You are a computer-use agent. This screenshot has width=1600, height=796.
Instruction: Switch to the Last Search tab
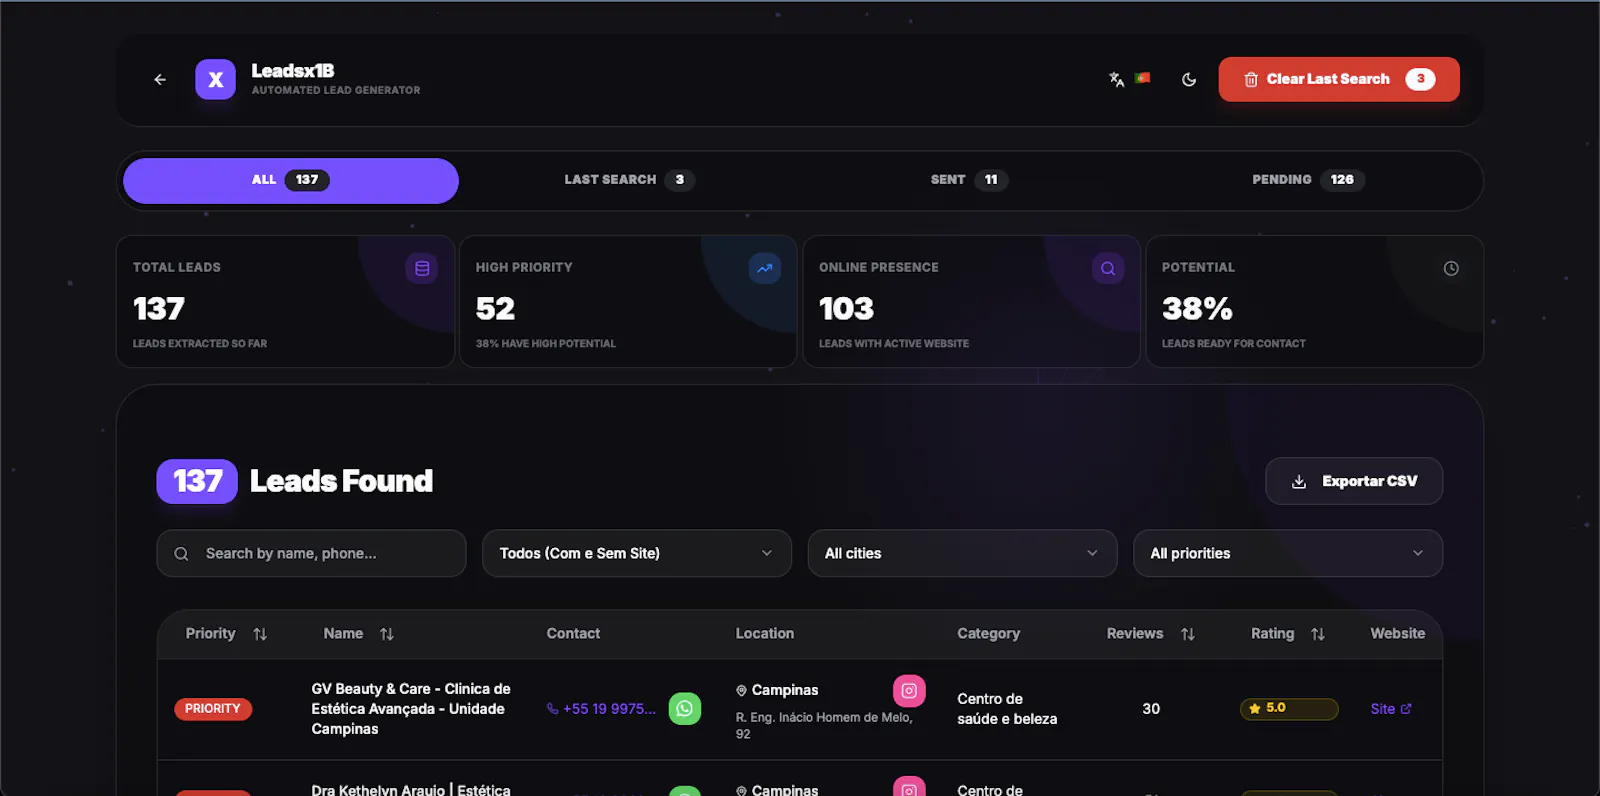pos(629,180)
